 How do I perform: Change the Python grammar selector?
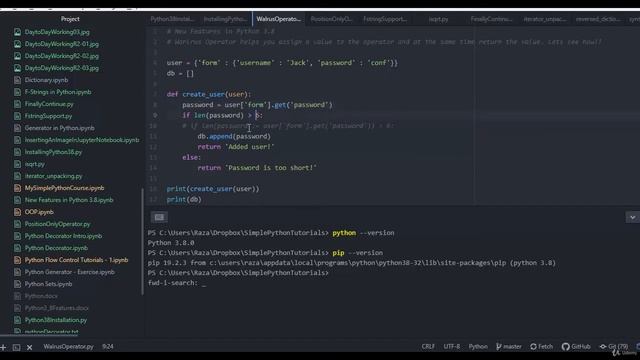pyautogui.click(x=478, y=347)
